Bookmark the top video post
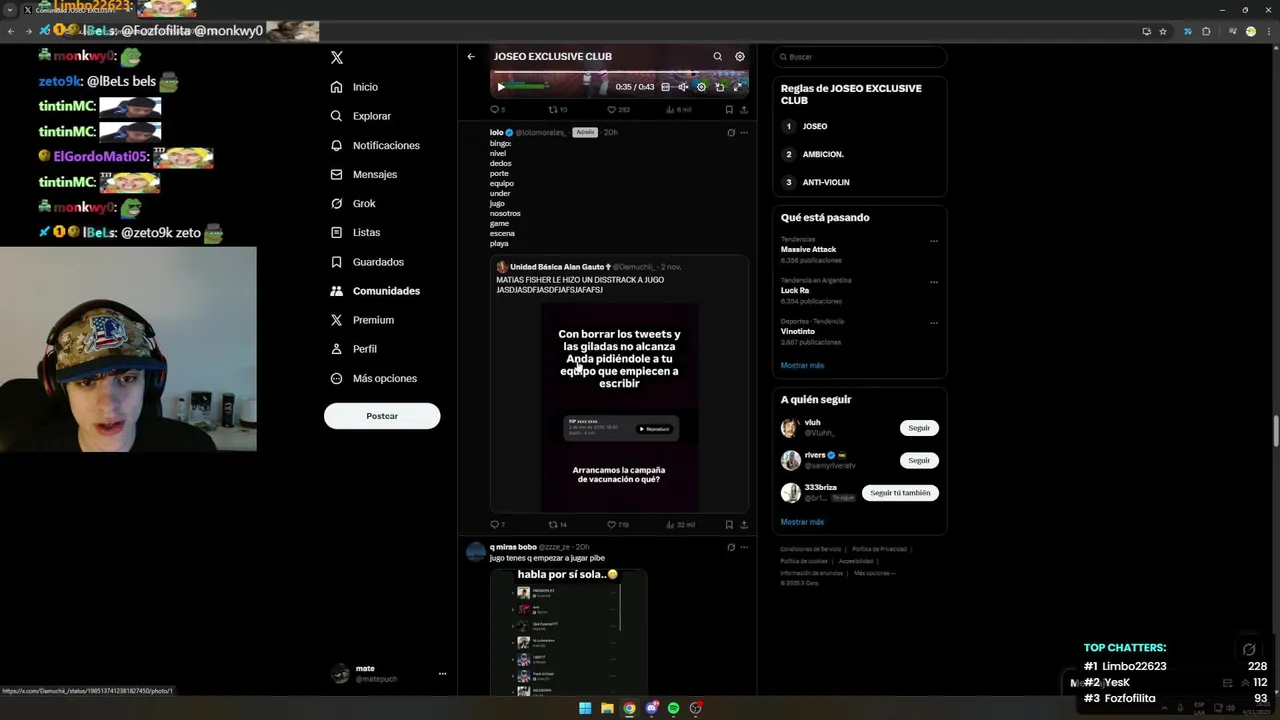Screen dimensions: 1280x720 point(729,110)
